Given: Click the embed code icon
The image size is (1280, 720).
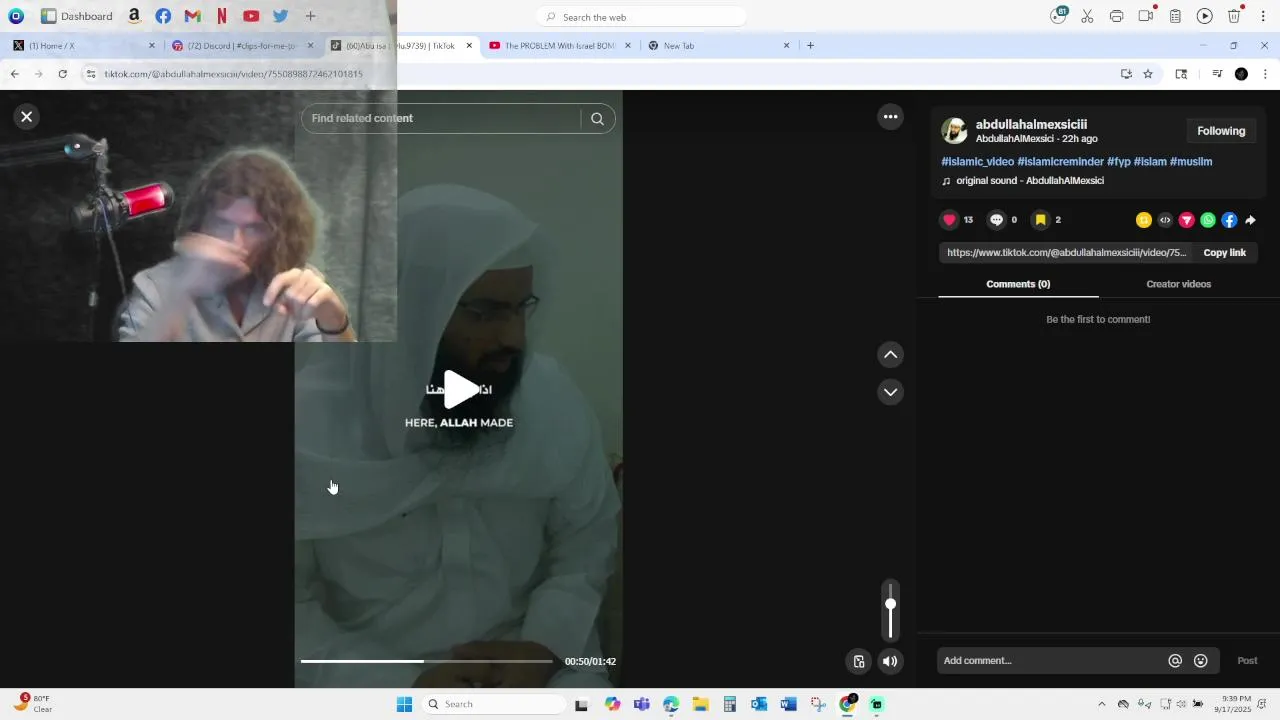Looking at the screenshot, I should pos(1165,220).
